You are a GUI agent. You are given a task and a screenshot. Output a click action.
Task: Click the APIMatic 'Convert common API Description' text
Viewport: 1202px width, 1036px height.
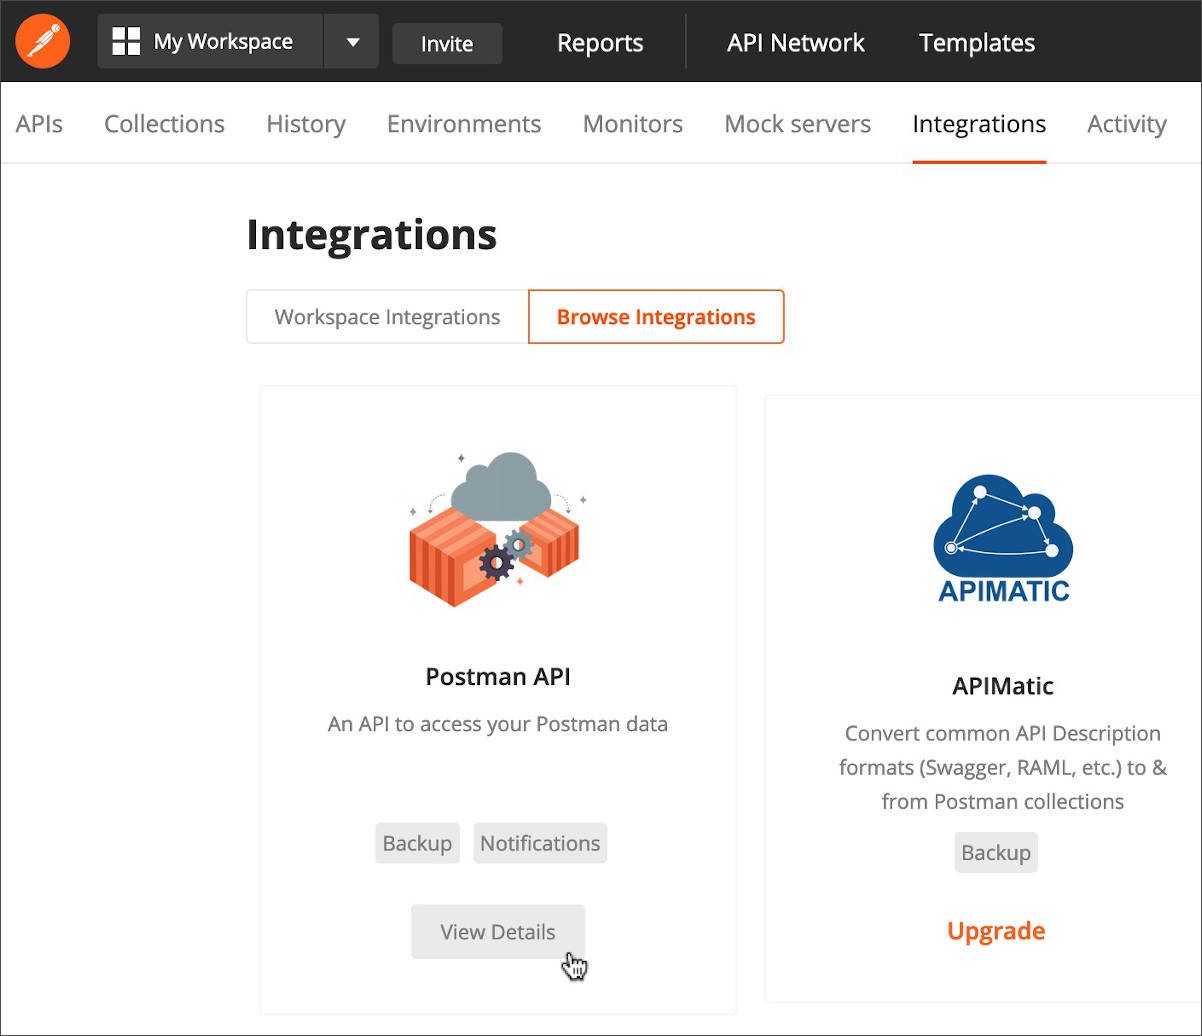pos(1003,767)
